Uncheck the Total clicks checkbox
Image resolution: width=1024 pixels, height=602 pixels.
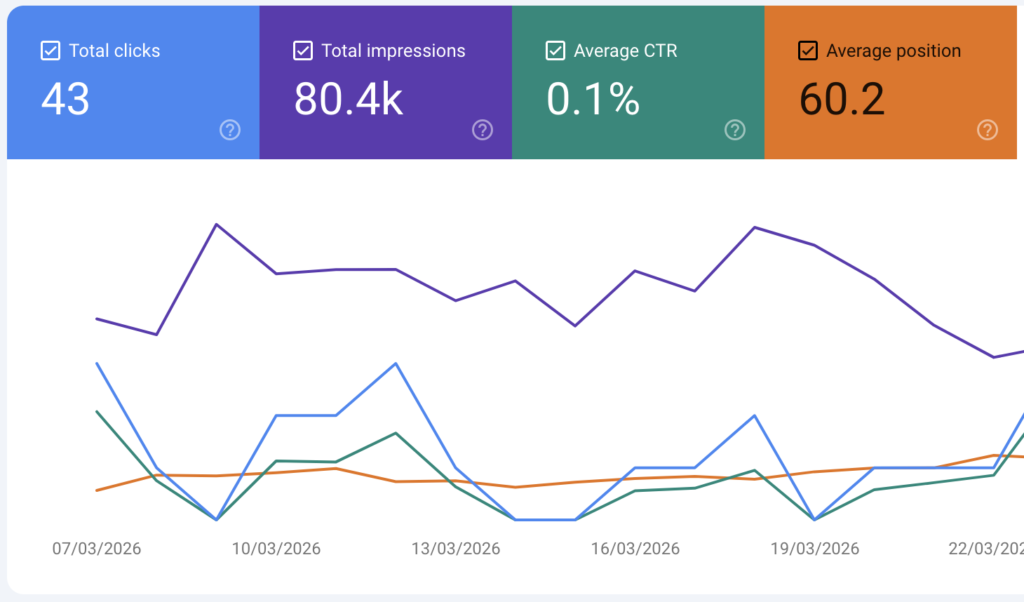(x=49, y=50)
